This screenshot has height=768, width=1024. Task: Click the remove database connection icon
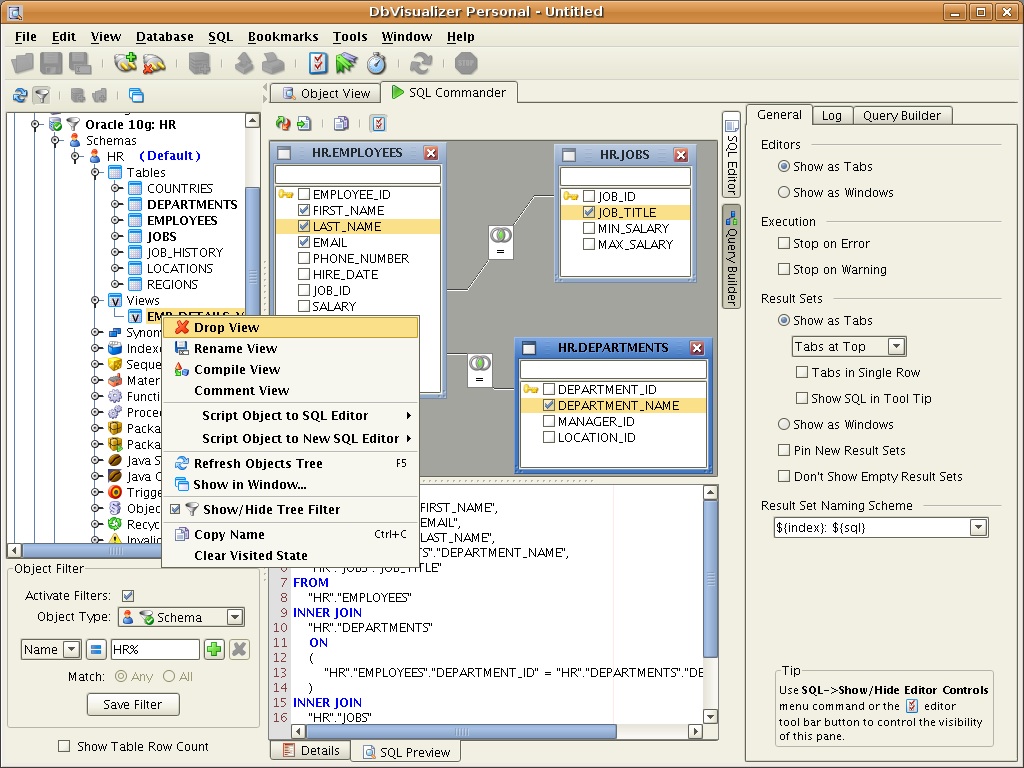153,64
